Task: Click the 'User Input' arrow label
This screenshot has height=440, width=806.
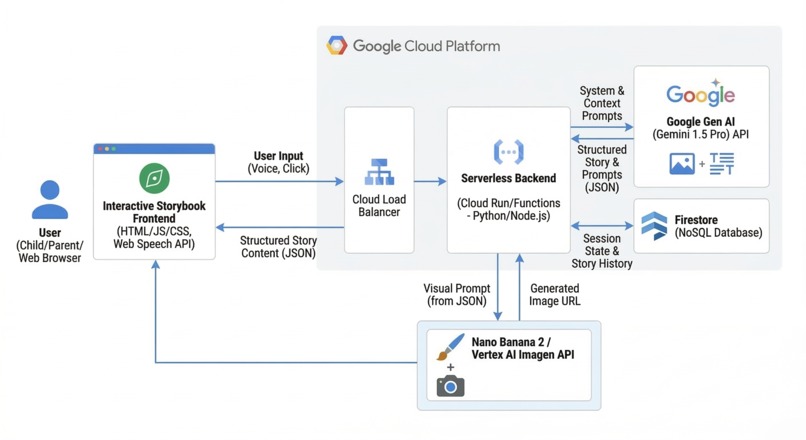Action: pyautogui.click(x=279, y=156)
